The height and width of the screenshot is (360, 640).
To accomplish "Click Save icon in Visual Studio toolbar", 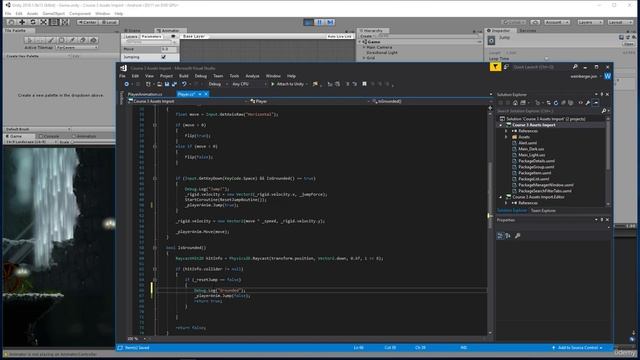I will coord(167,84).
